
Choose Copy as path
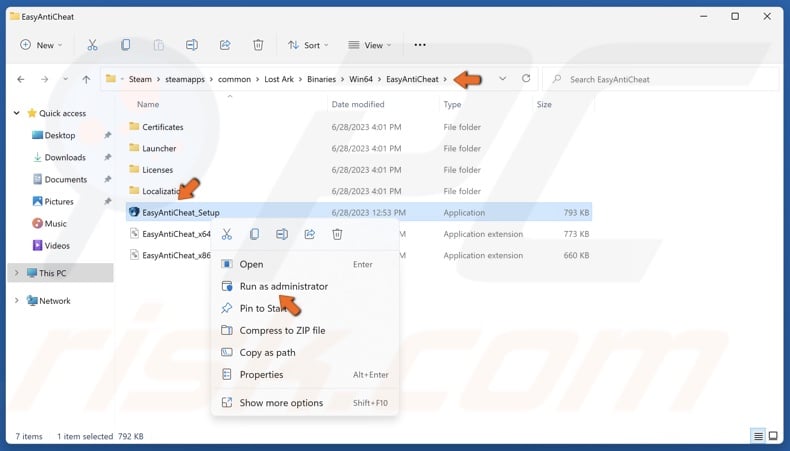pyautogui.click(x=305, y=353)
